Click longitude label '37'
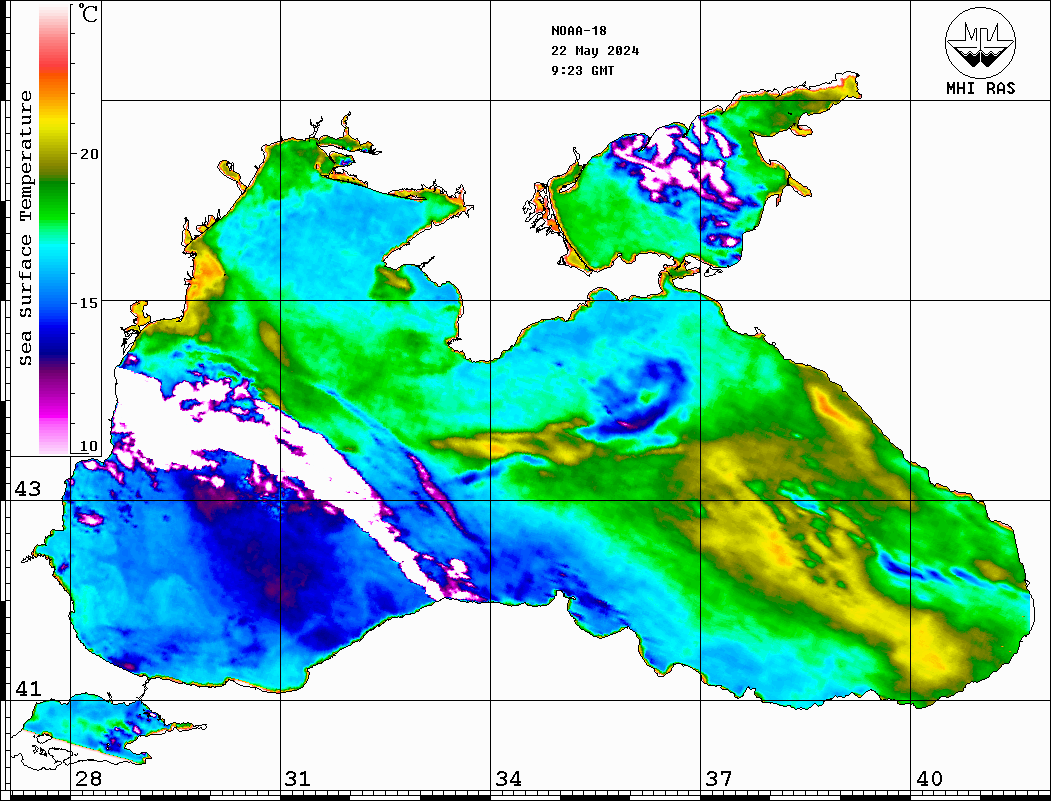 pos(719,779)
